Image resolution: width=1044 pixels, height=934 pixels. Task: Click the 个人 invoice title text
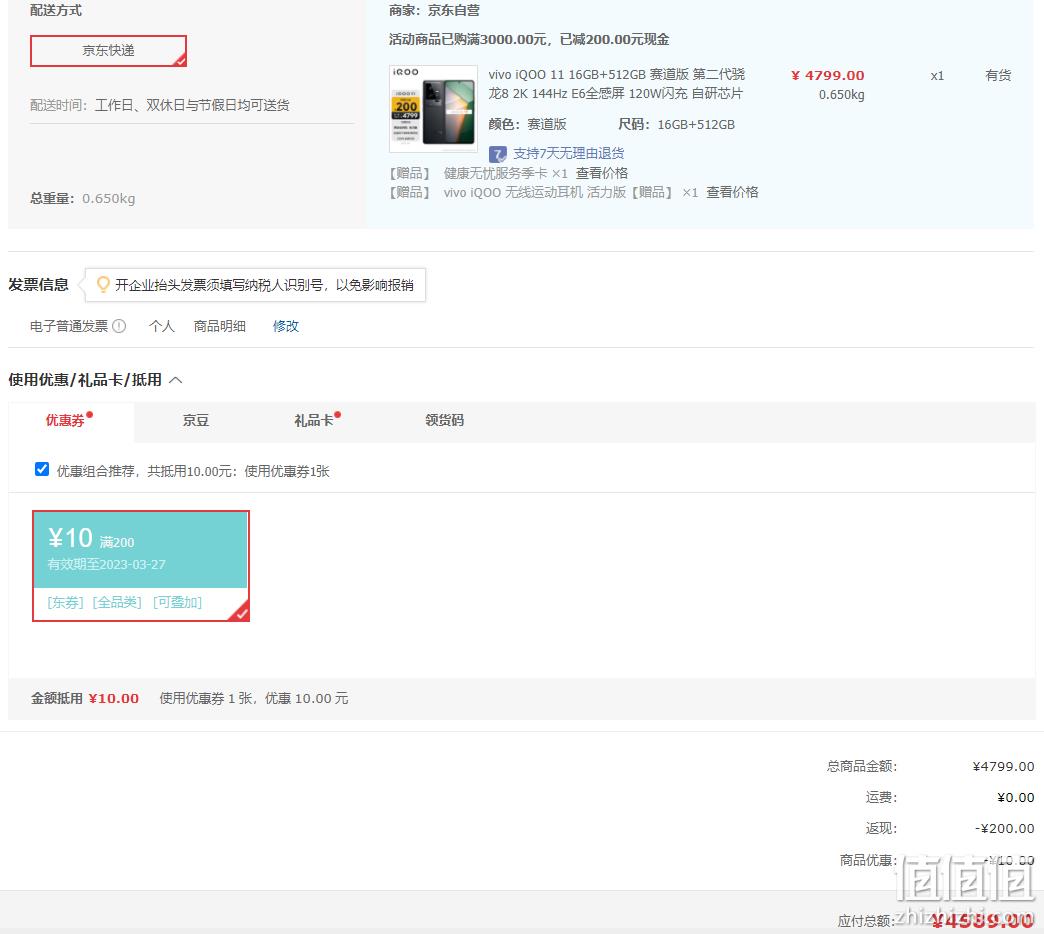tap(162, 326)
